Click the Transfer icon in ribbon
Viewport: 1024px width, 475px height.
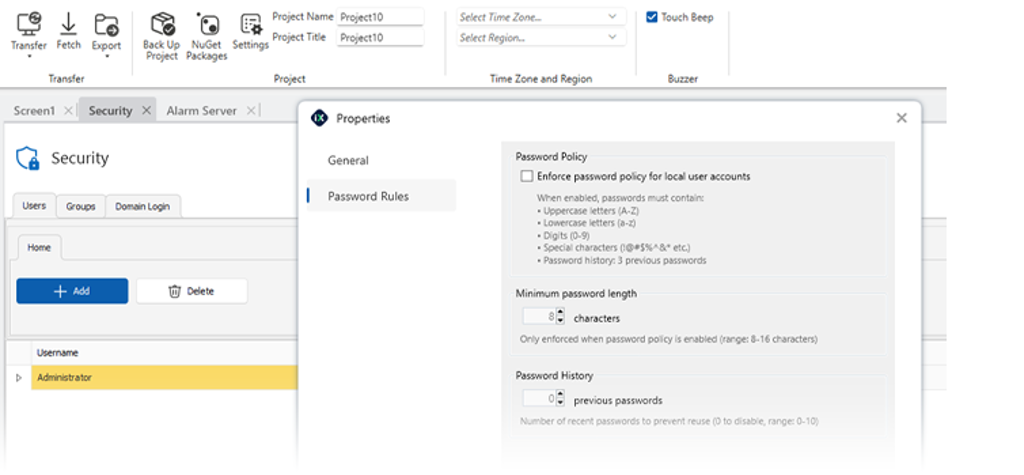pyautogui.click(x=29, y=25)
